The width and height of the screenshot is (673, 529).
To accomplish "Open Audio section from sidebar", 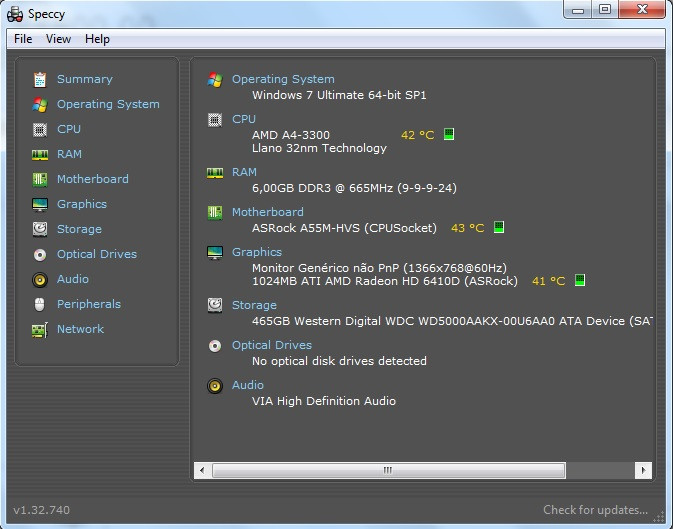I will [x=73, y=279].
